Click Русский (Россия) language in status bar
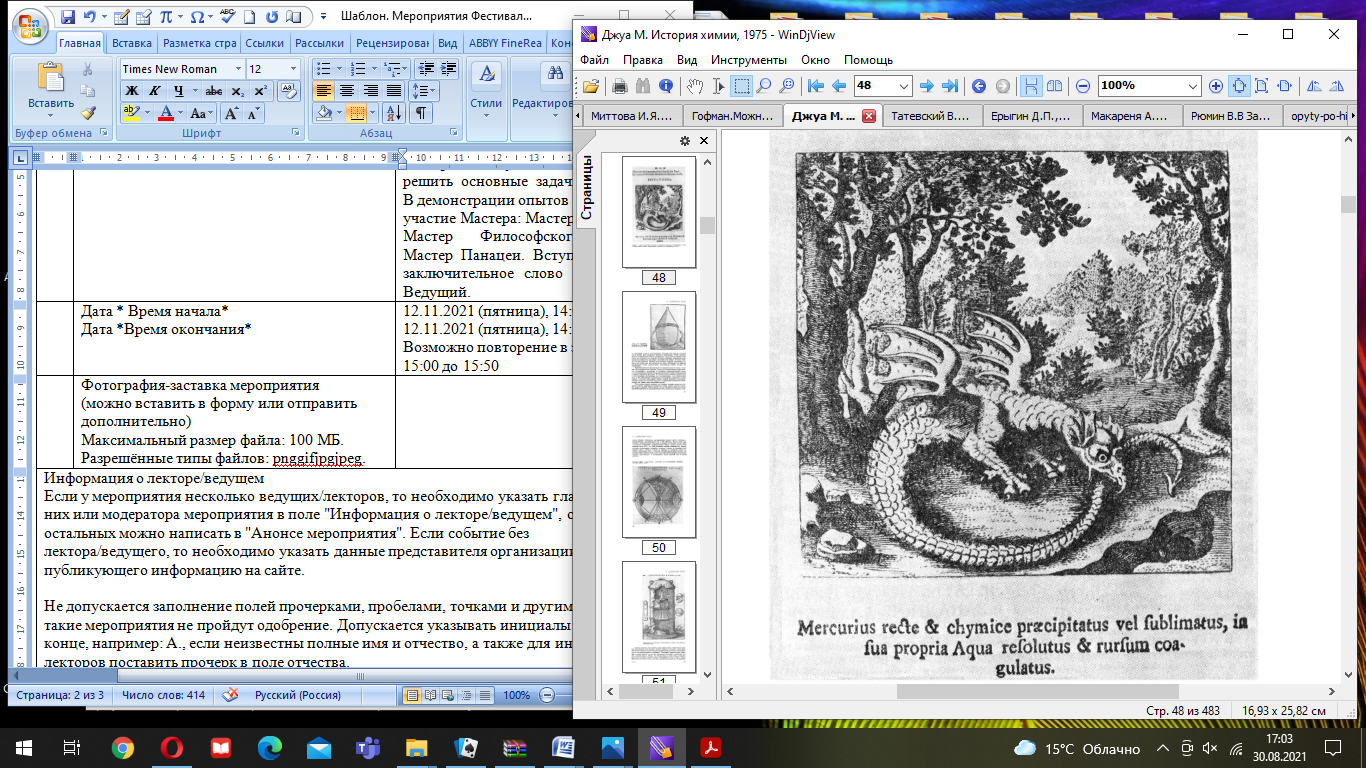Image resolution: width=1366 pixels, height=768 pixels. pos(297,695)
